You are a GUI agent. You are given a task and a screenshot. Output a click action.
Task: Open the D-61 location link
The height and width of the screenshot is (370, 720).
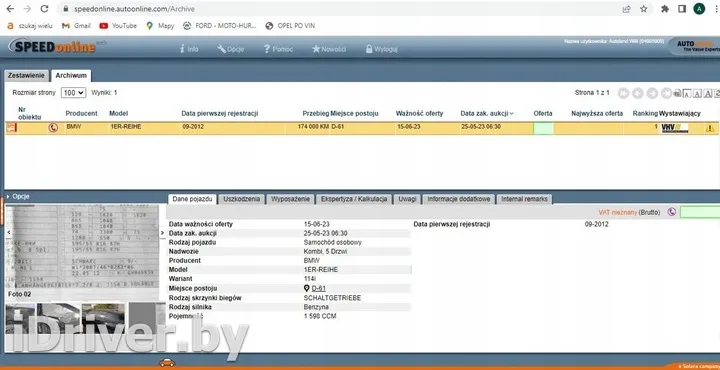[319, 288]
